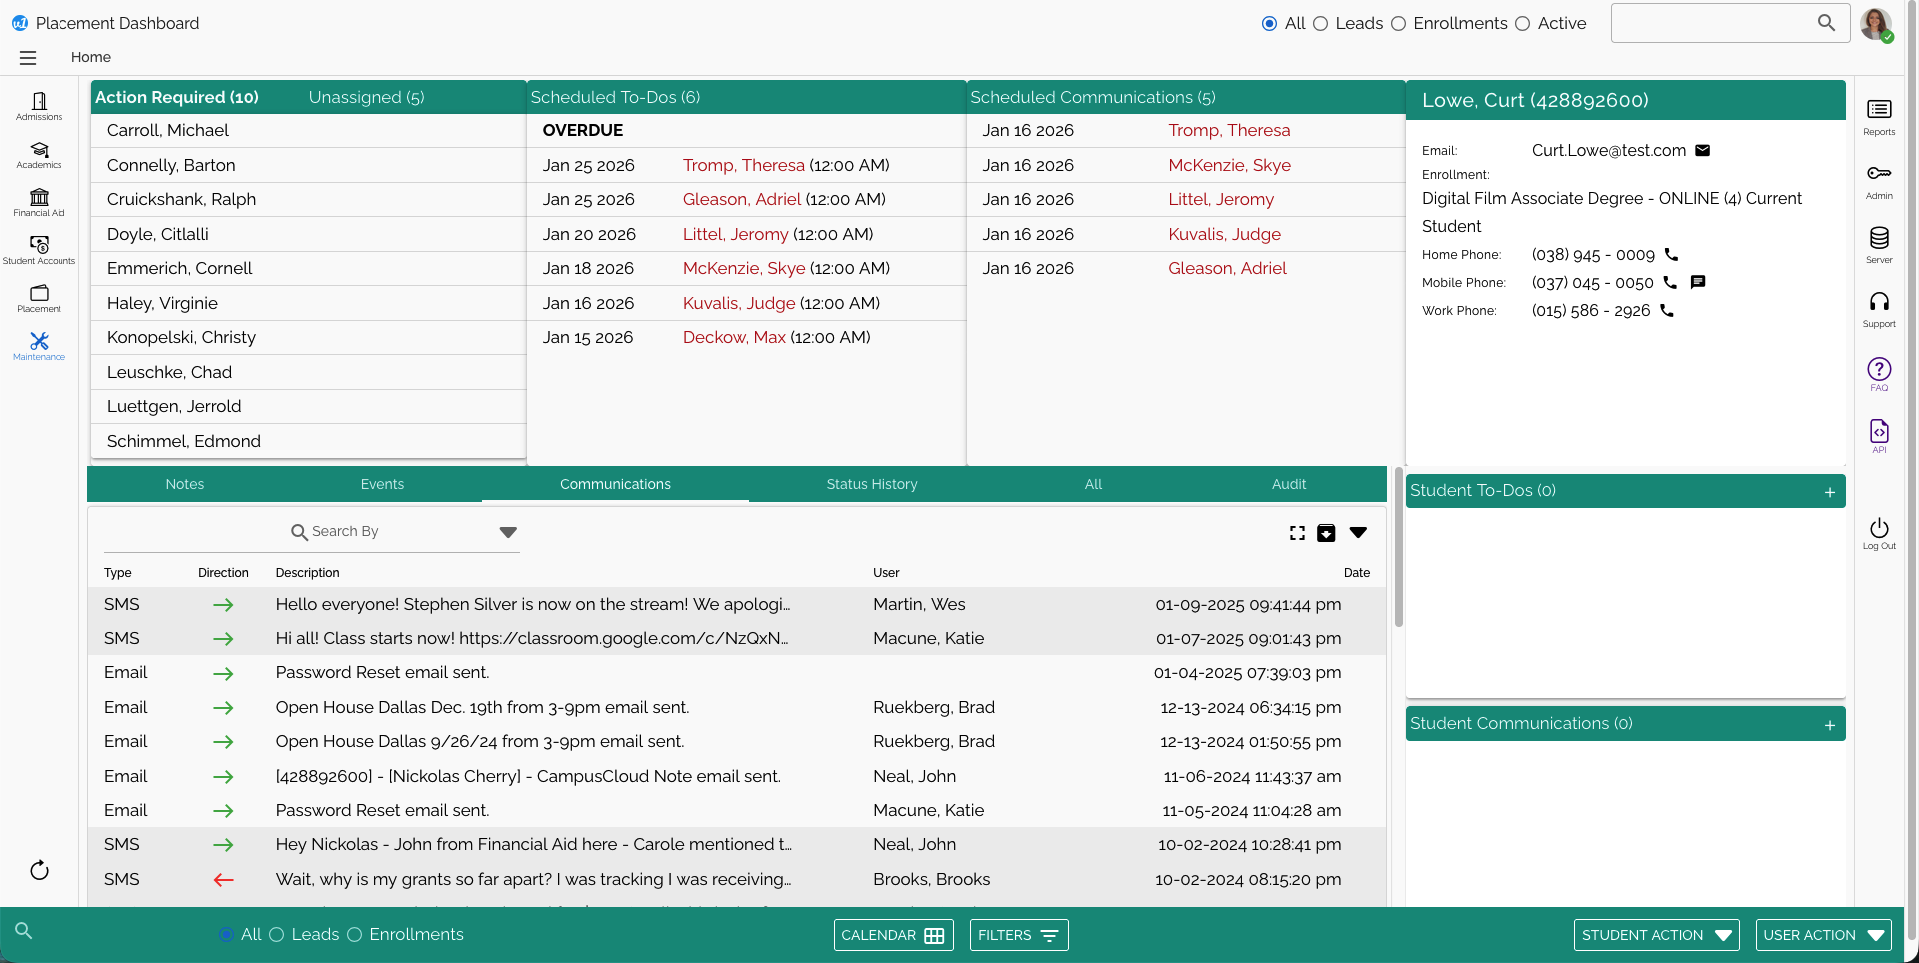Open the Placement section icon
This screenshot has width=1919, height=963.
click(x=38, y=295)
